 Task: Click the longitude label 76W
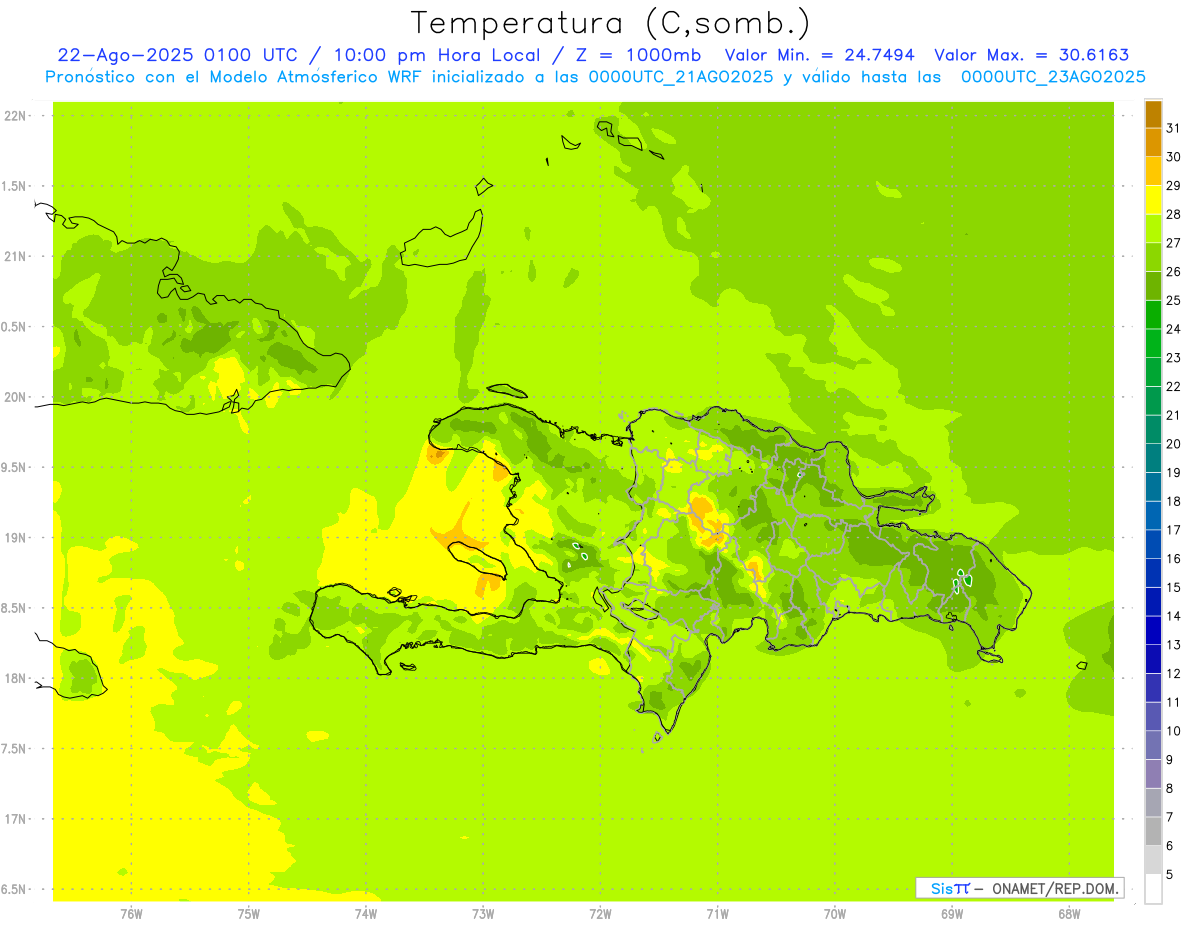click(x=131, y=913)
